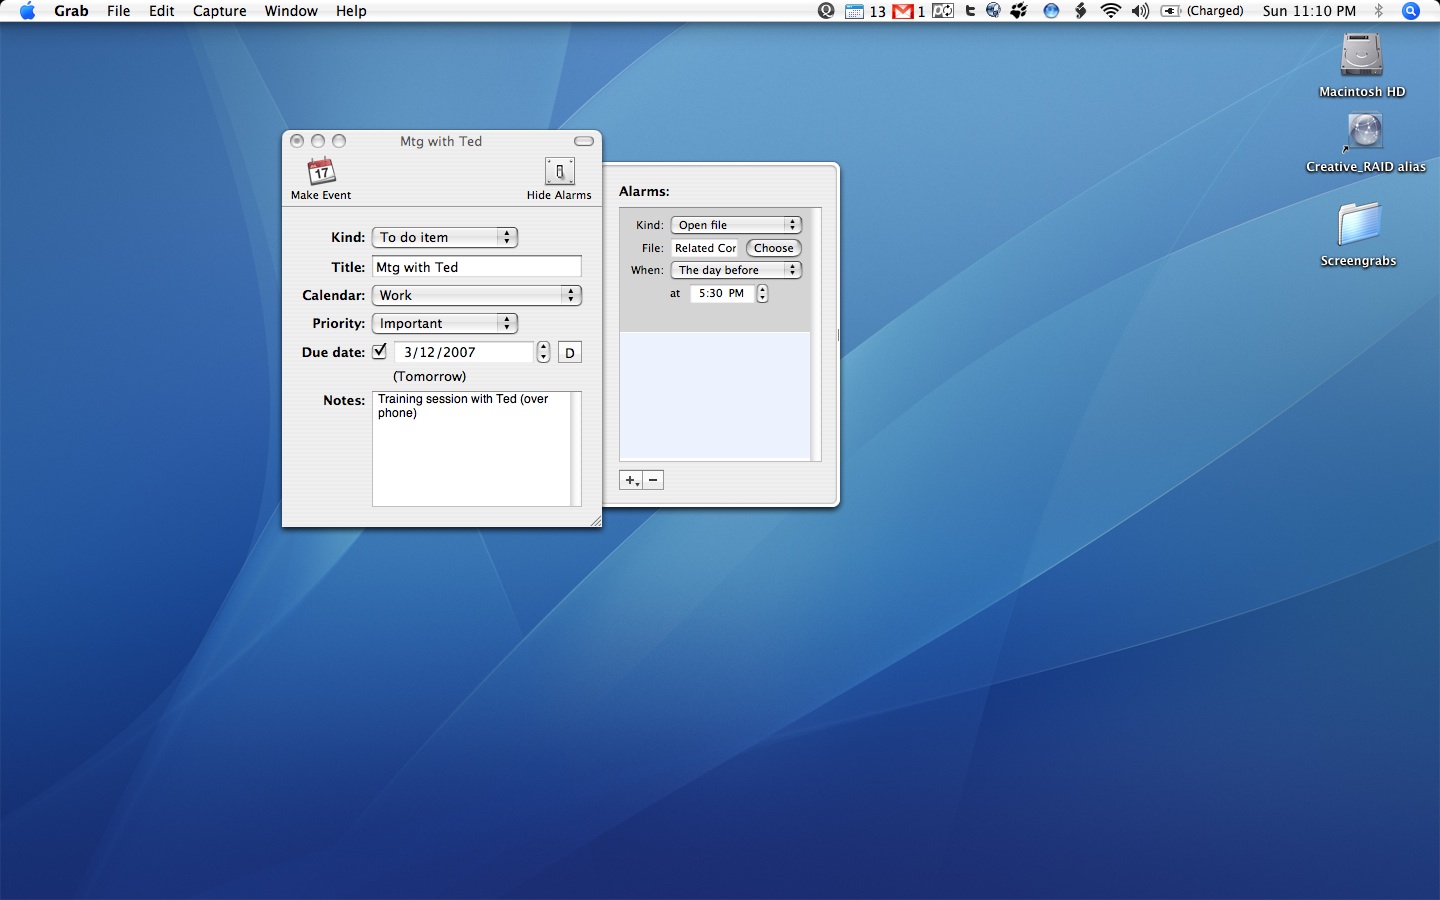The image size is (1440, 900).
Task: Open Spotlight search in menu bar
Action: coord(1411,11)
